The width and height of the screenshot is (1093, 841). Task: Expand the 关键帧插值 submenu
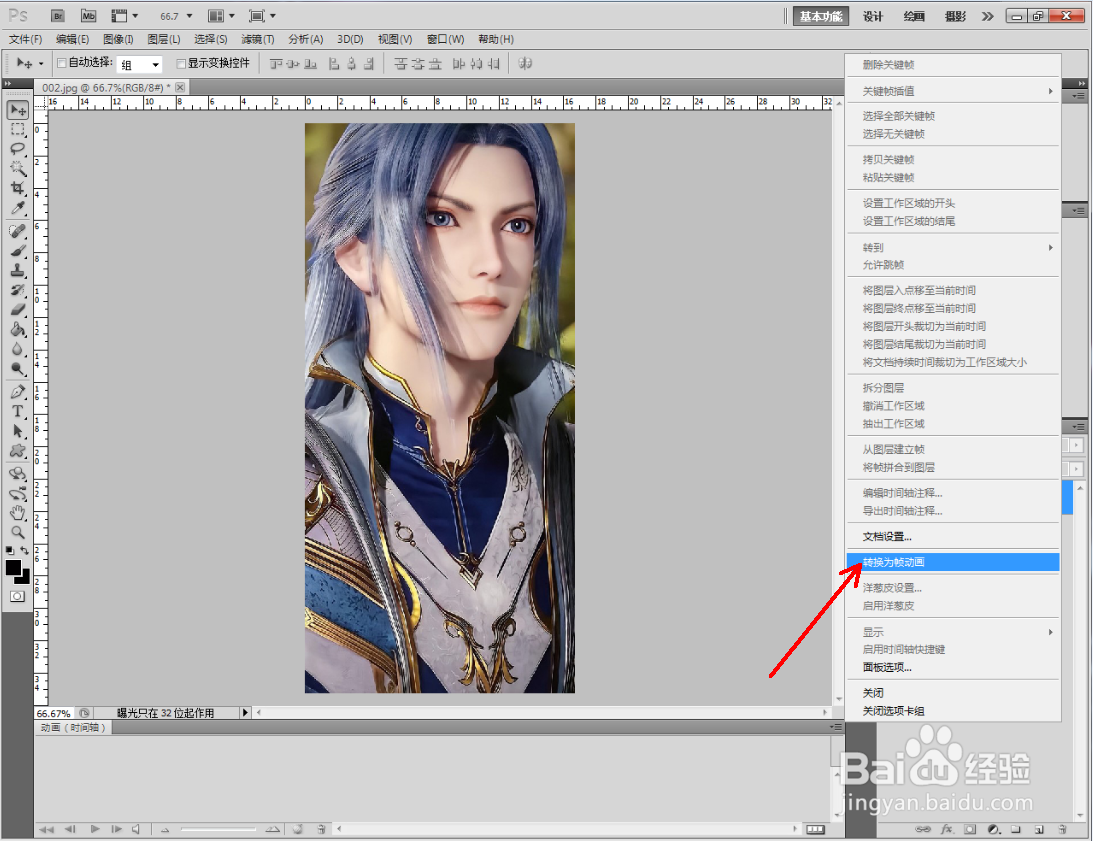tap(953, 91)
